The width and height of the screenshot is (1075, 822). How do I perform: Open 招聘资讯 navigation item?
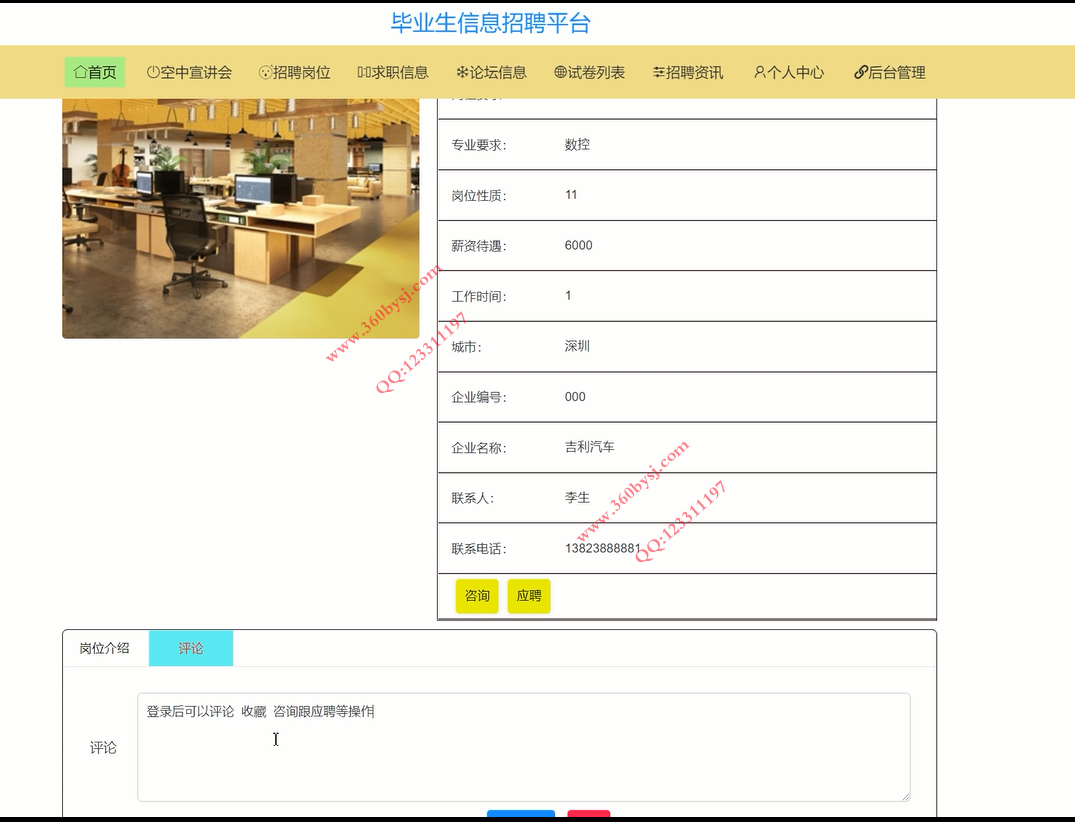688,72
